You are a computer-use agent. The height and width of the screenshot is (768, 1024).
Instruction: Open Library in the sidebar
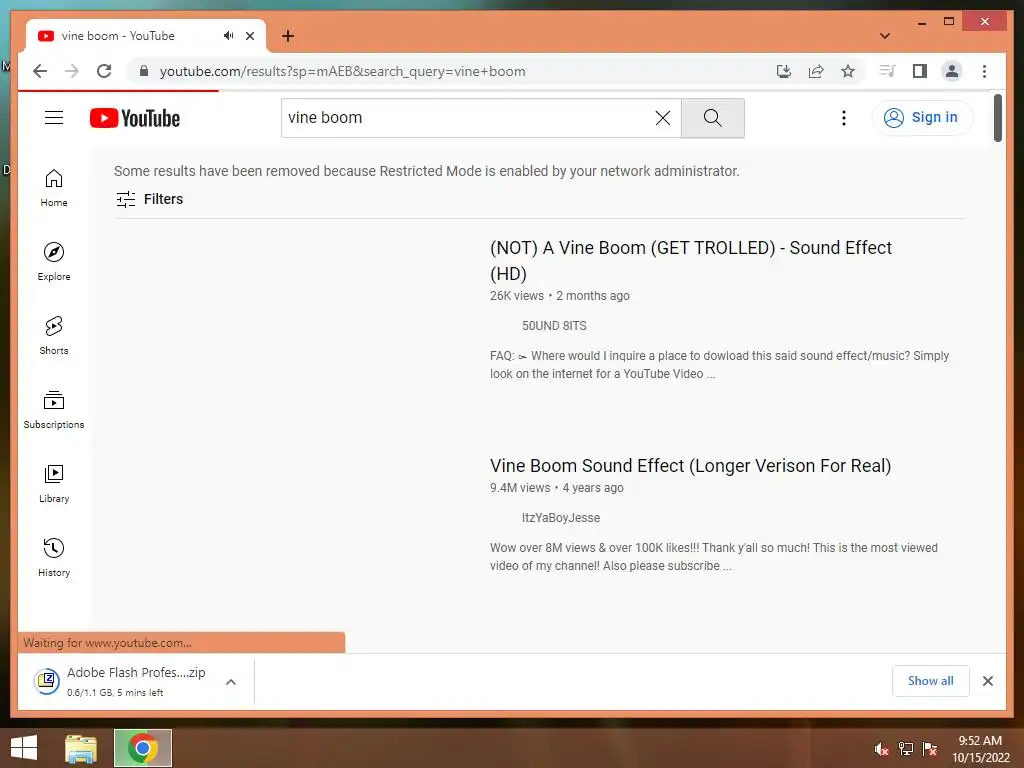pyautogui.click(x=54, y=484)
